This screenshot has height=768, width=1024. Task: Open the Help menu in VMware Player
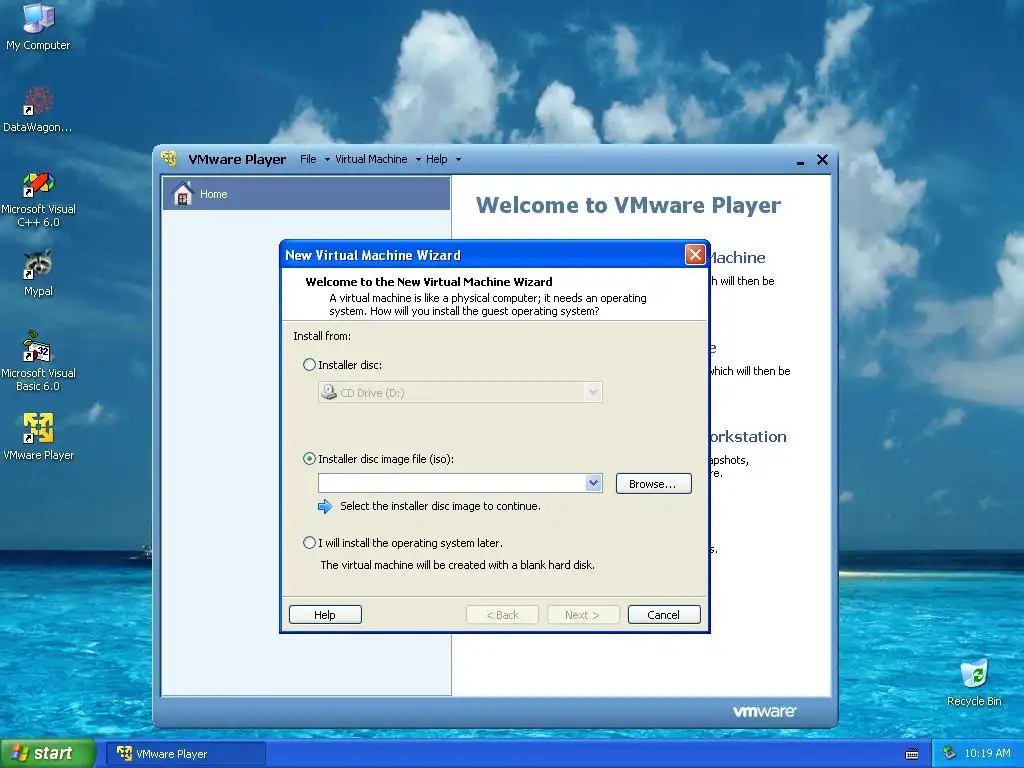[x=443, y=159]
